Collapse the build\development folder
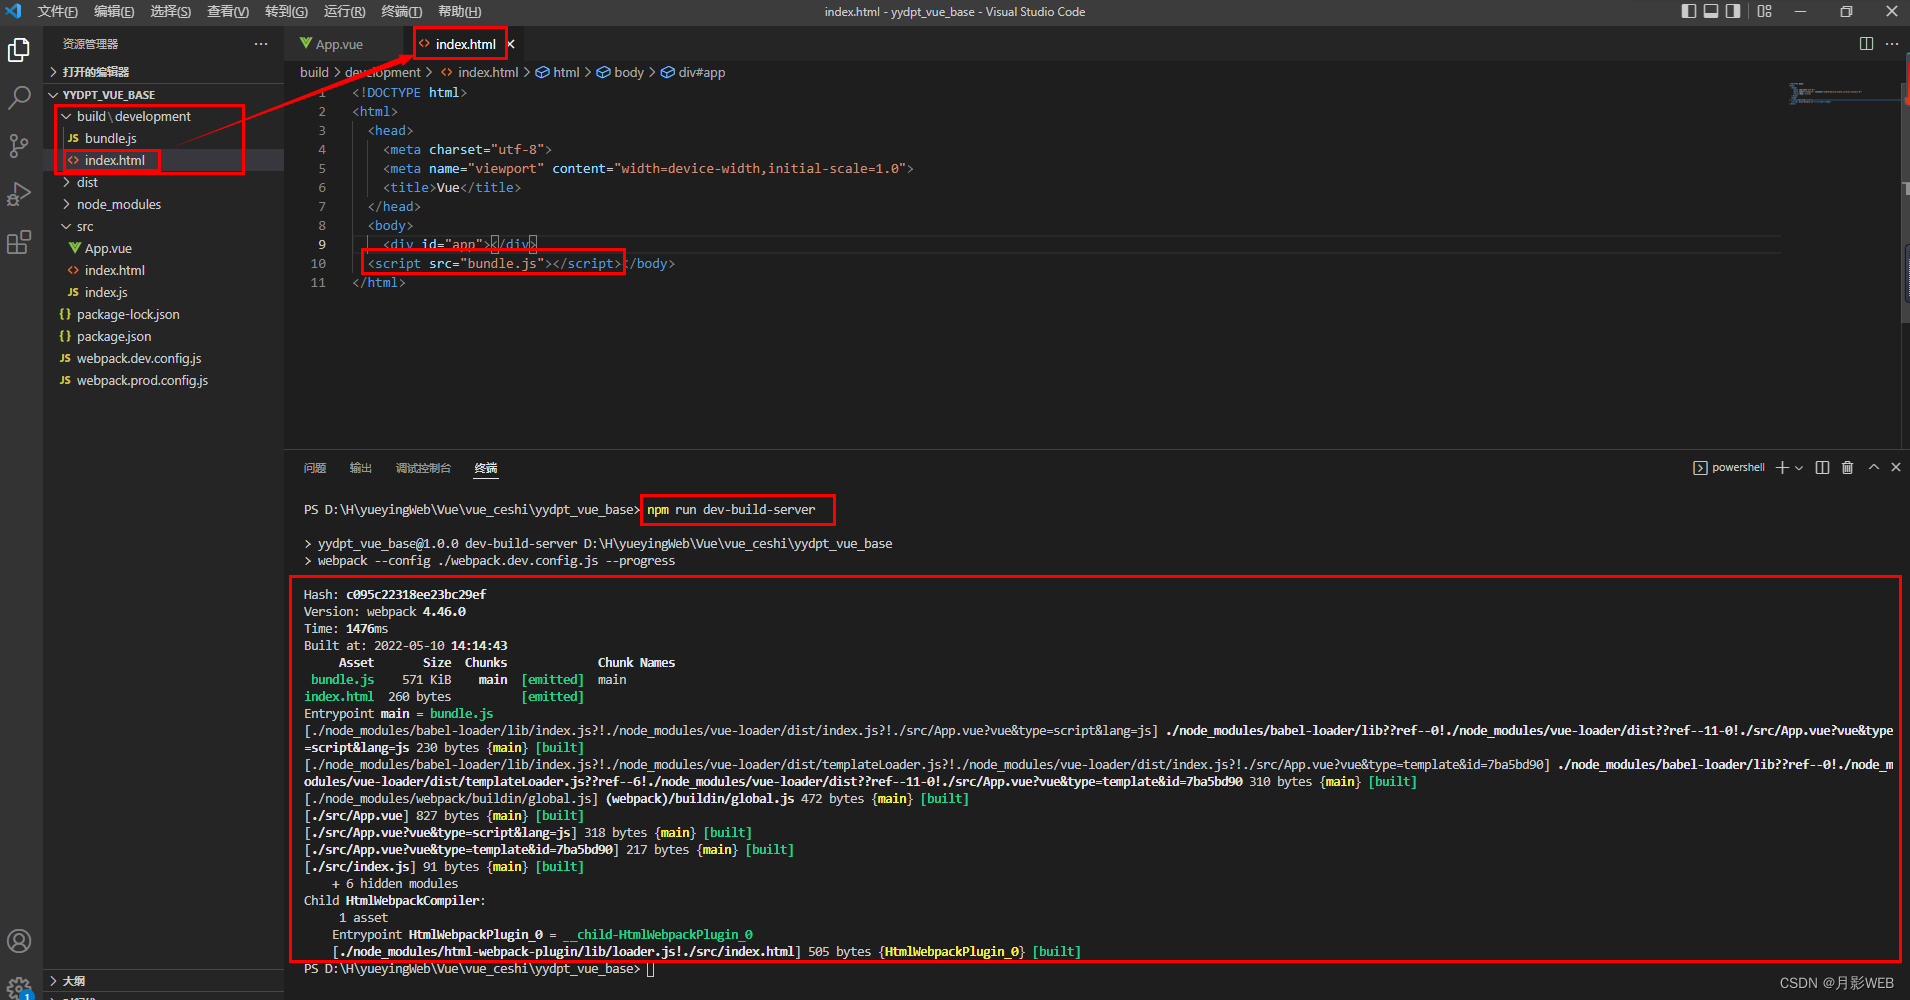 164,116
